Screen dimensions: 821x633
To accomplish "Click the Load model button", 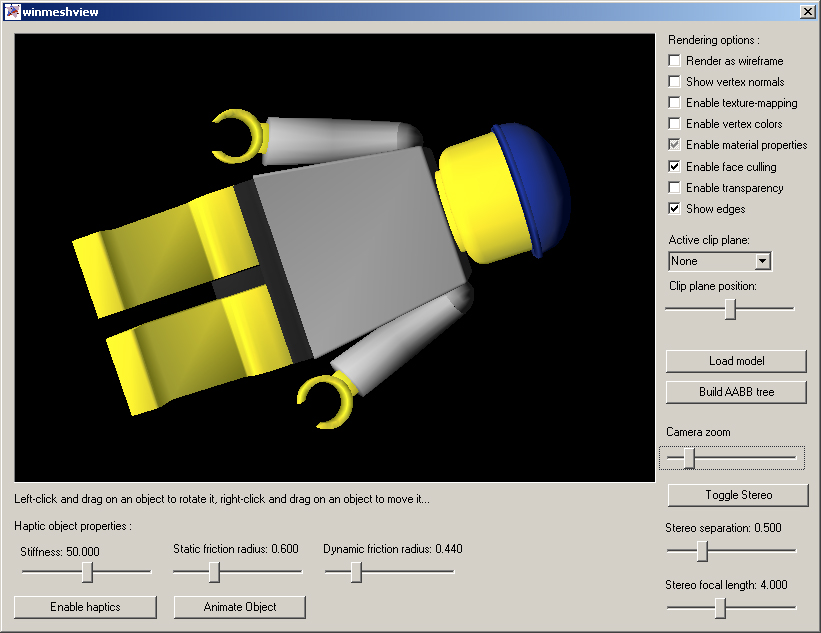I will click(736, 361).
